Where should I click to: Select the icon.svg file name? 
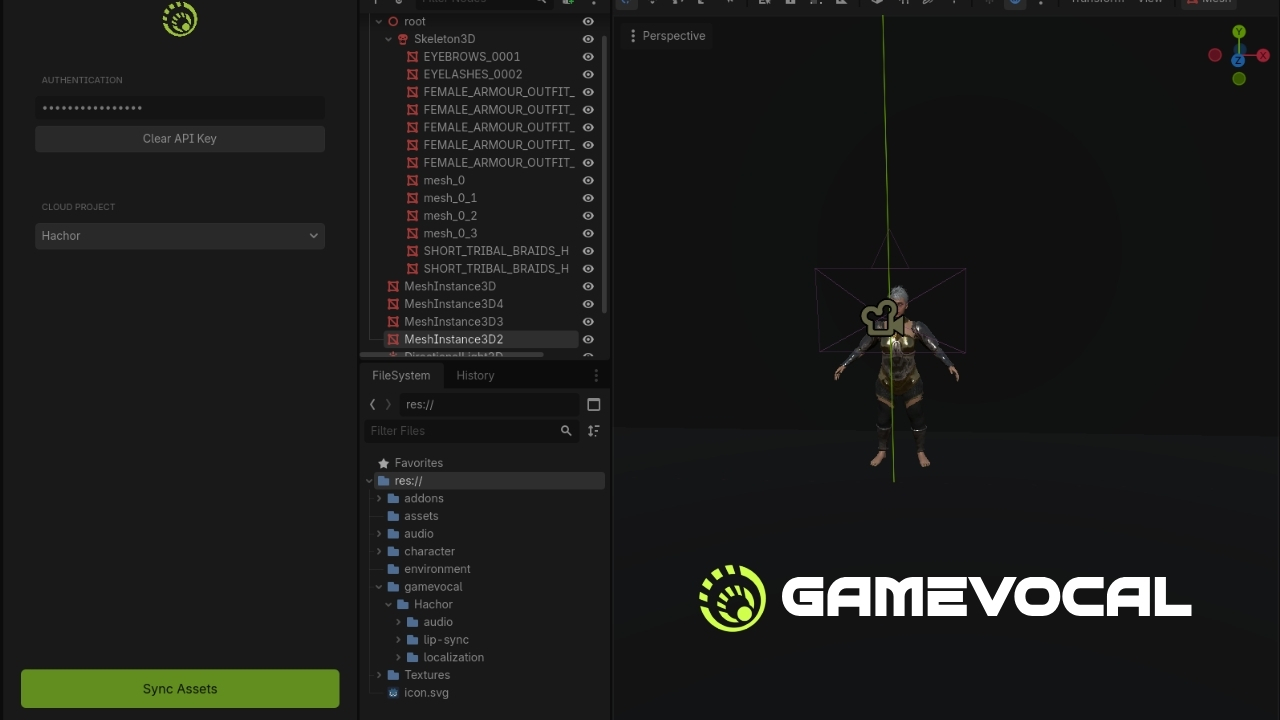pos(426,693)
